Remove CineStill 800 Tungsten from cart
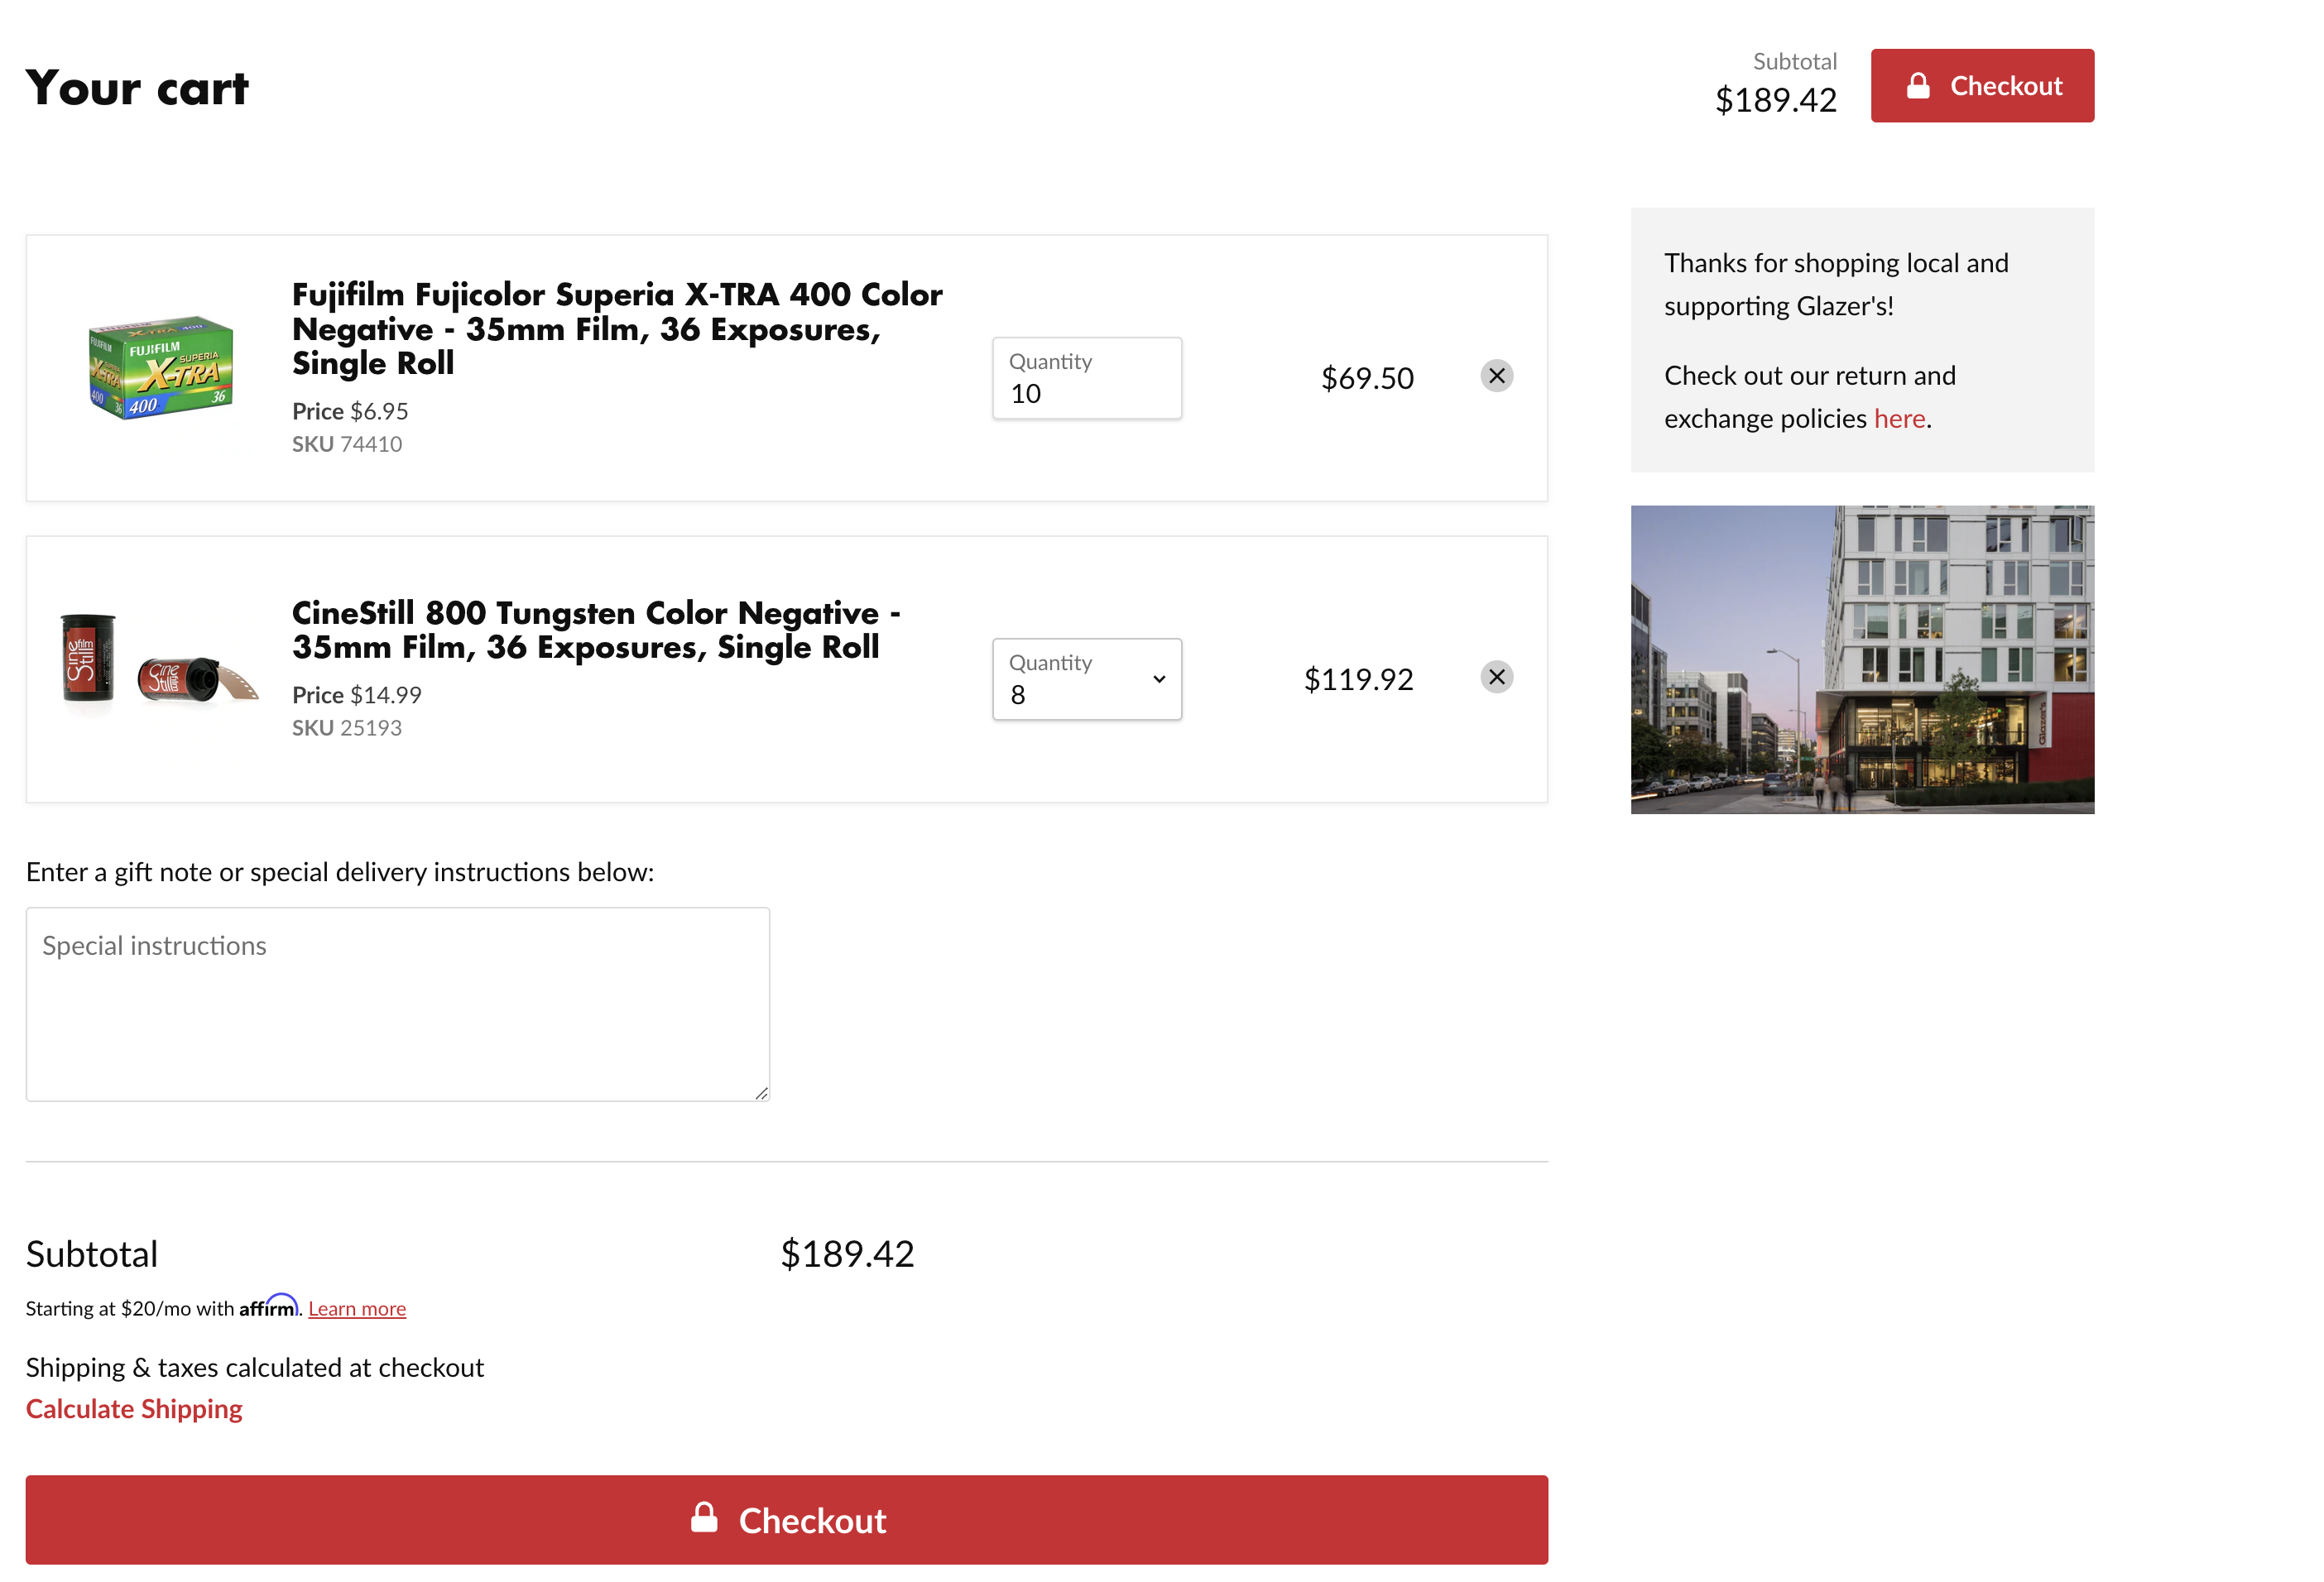This screenshot has width=2324, height=1582. tap(1496, 677)
